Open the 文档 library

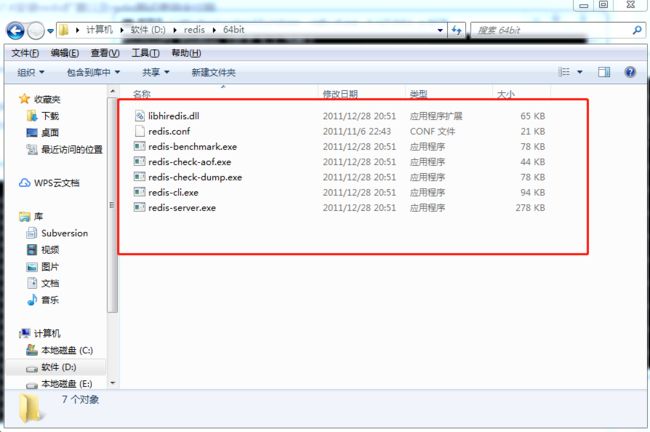[50, 283]
